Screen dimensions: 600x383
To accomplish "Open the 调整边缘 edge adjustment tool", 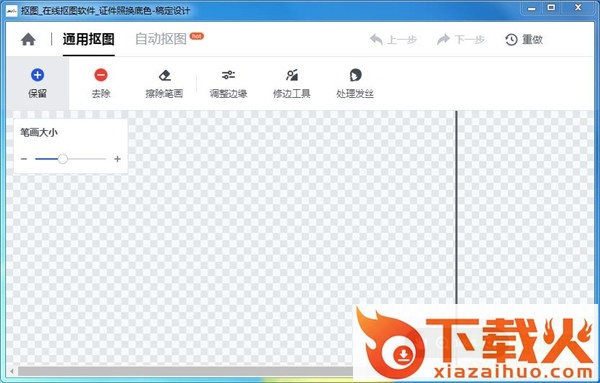I will [228, 83].
